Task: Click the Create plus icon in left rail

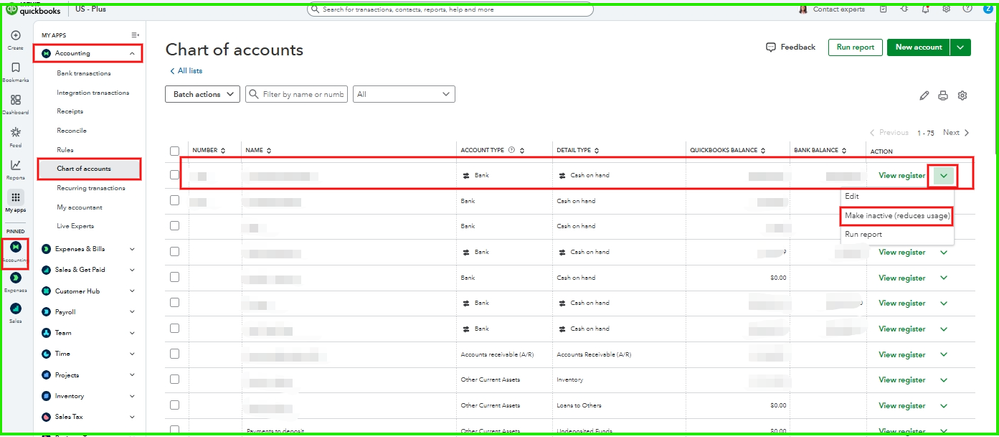Action: point(16,36)
